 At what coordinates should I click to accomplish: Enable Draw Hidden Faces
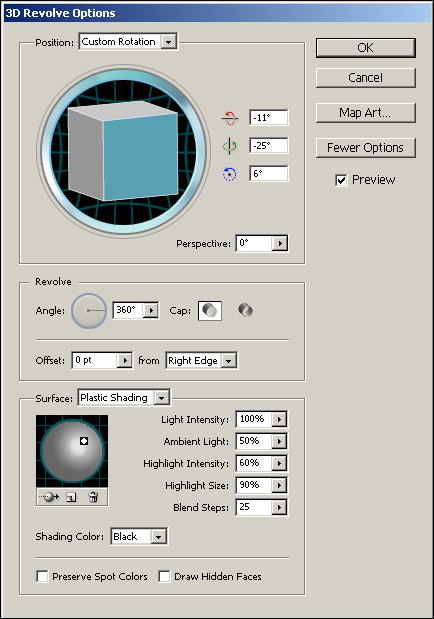164,576
